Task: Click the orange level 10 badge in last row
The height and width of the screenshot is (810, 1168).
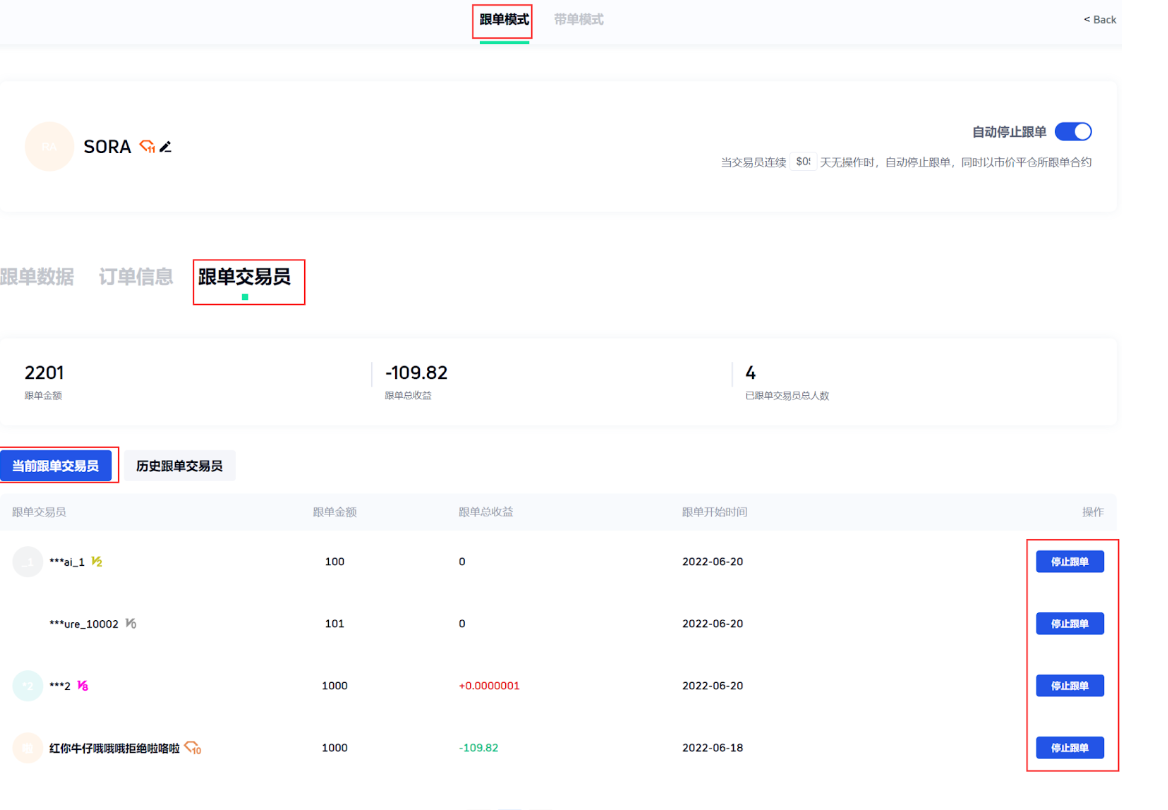Action: 193,748
